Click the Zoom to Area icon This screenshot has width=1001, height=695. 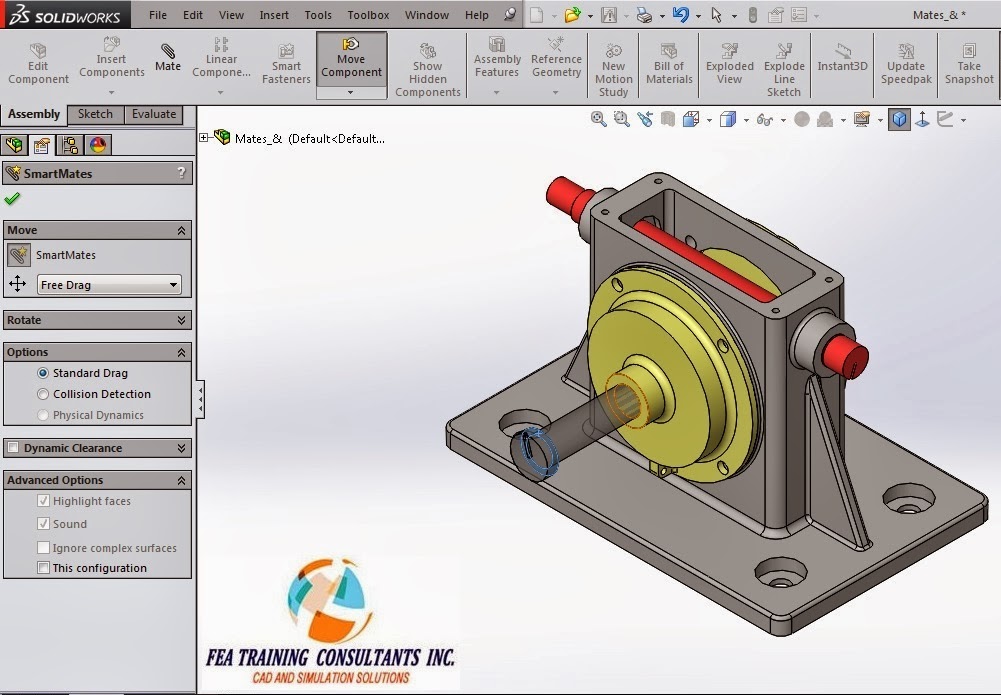click(x=621, y=119)
